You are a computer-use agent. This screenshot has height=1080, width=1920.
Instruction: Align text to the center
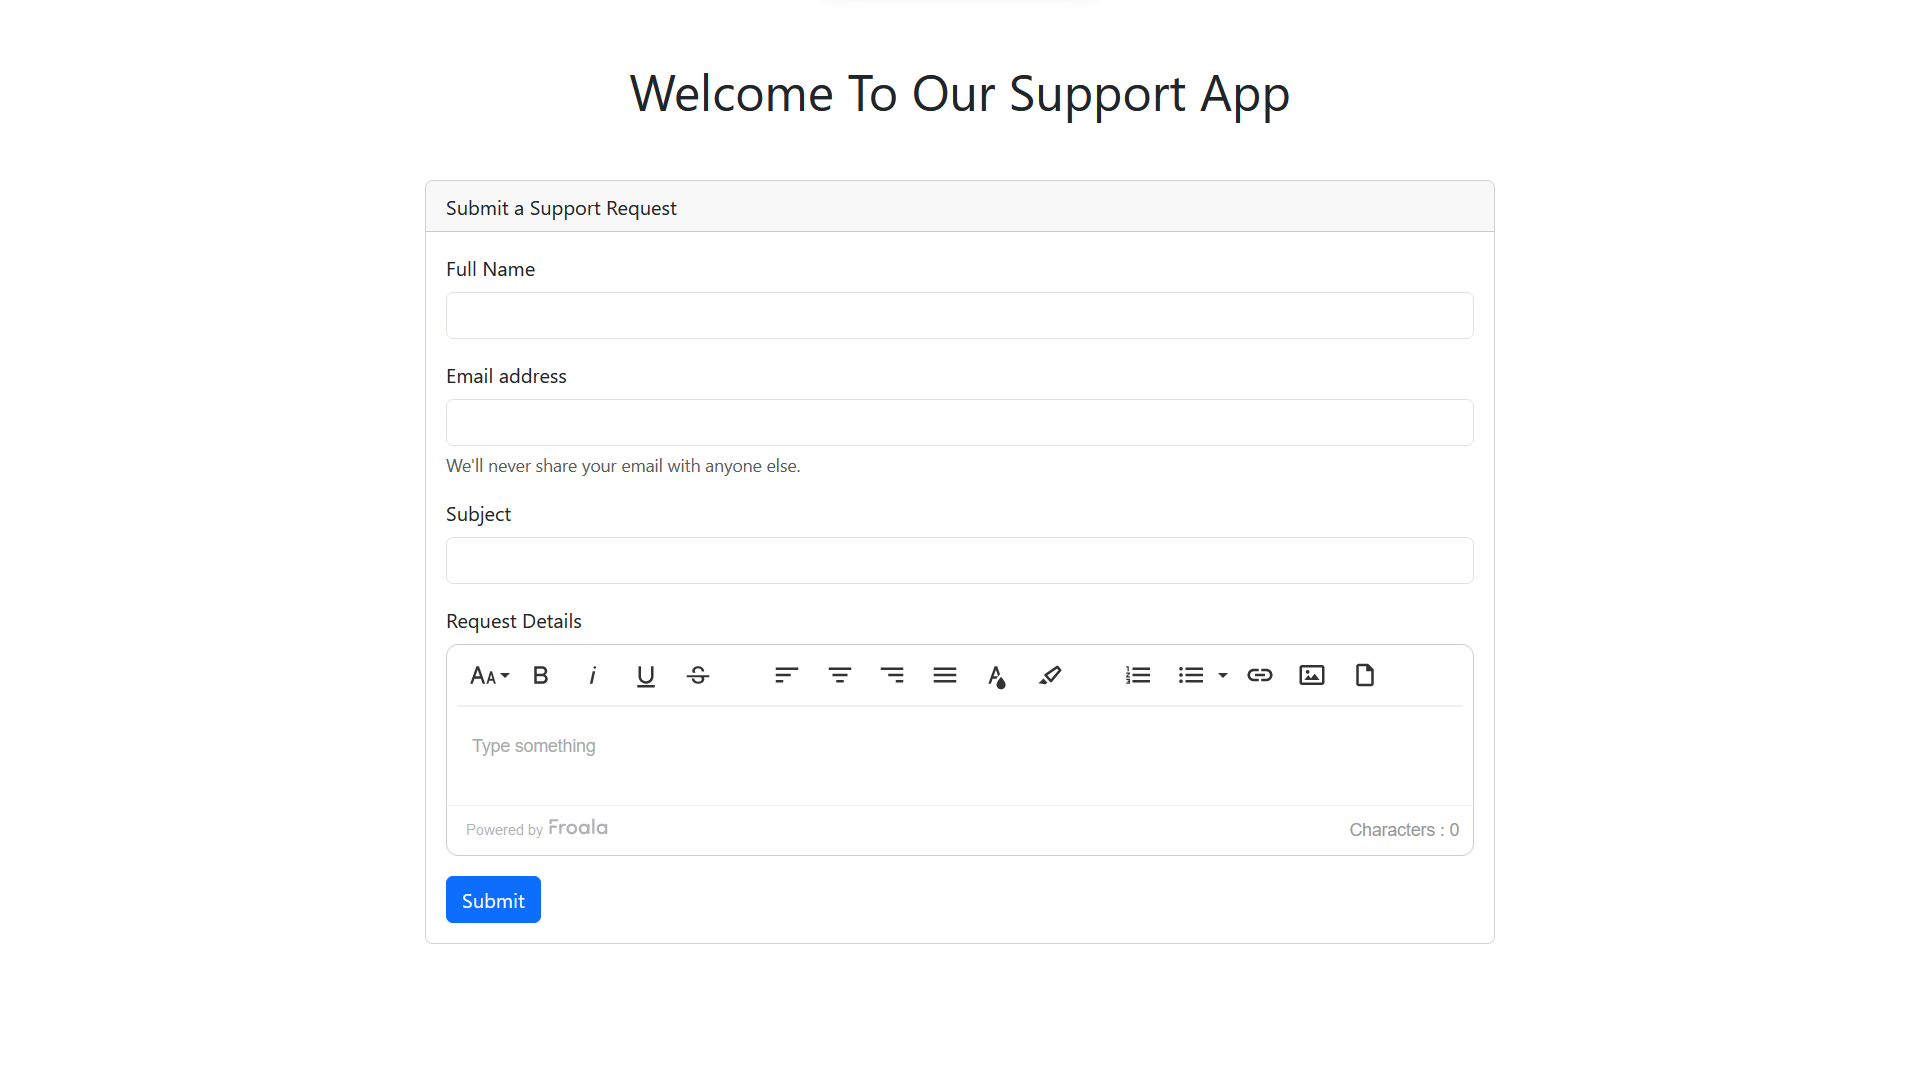pyautogui.click(x=839, y=675)
